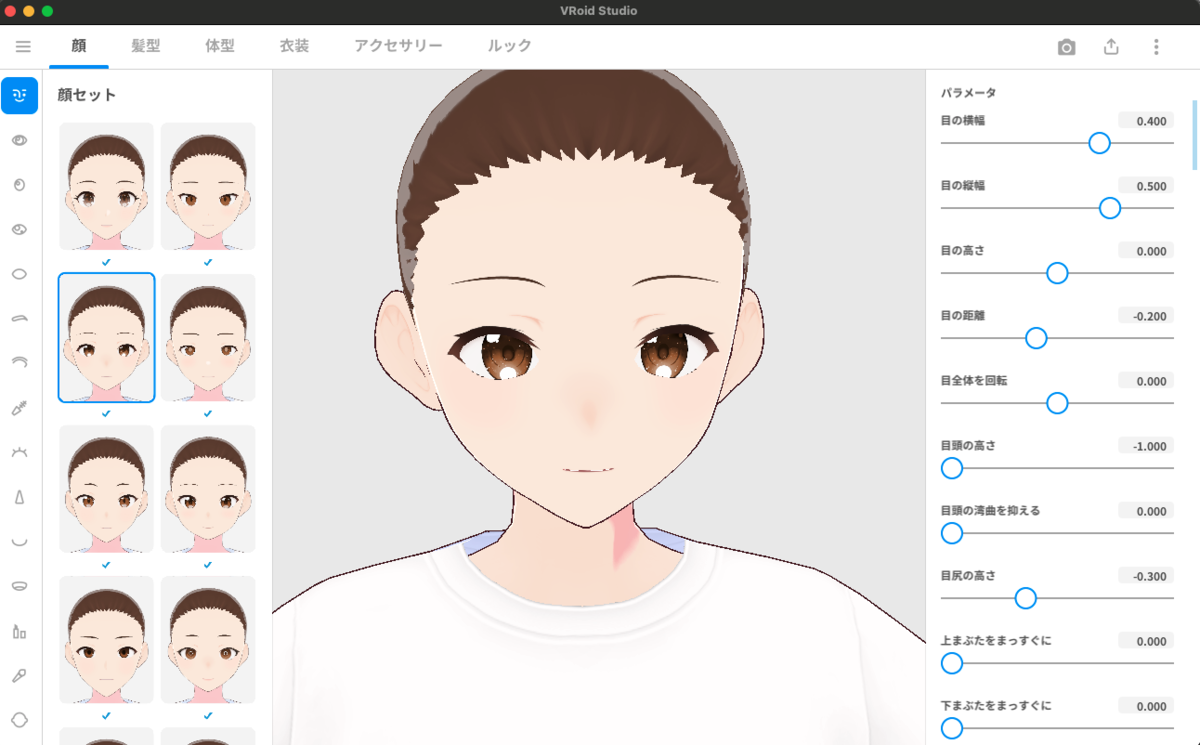Open the pupil customization icon

[x=19, y=185]
